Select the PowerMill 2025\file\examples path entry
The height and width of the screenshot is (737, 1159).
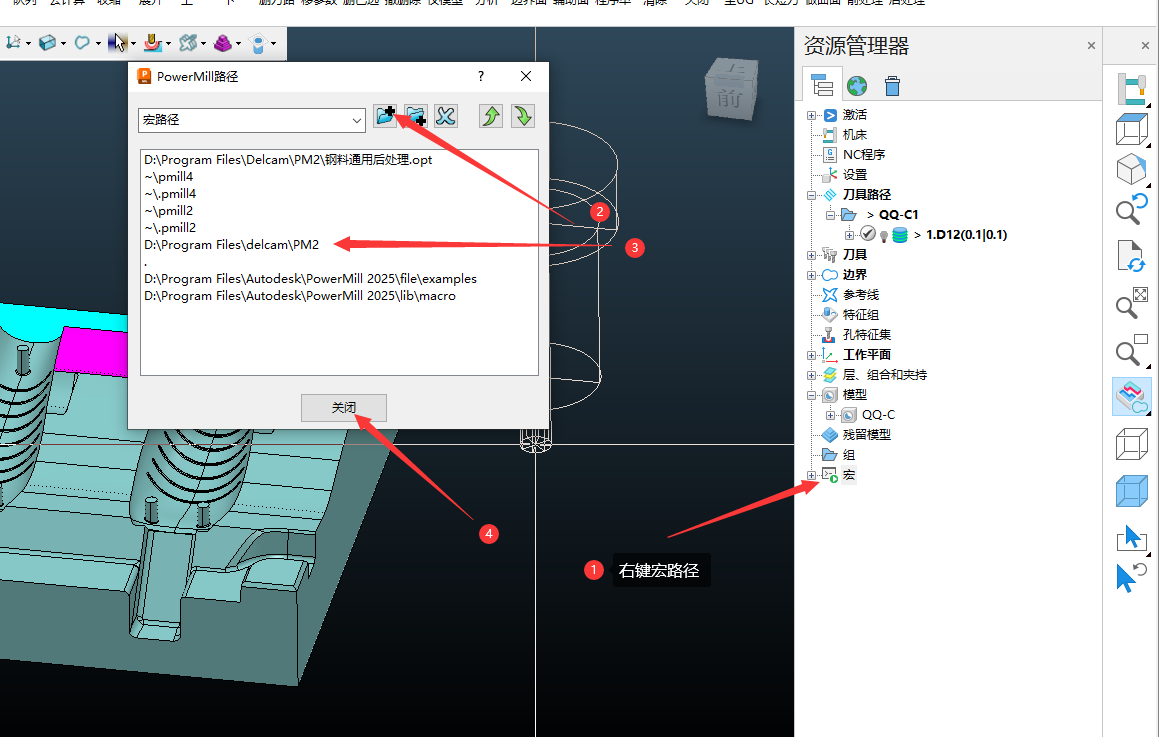pos(310,279)
